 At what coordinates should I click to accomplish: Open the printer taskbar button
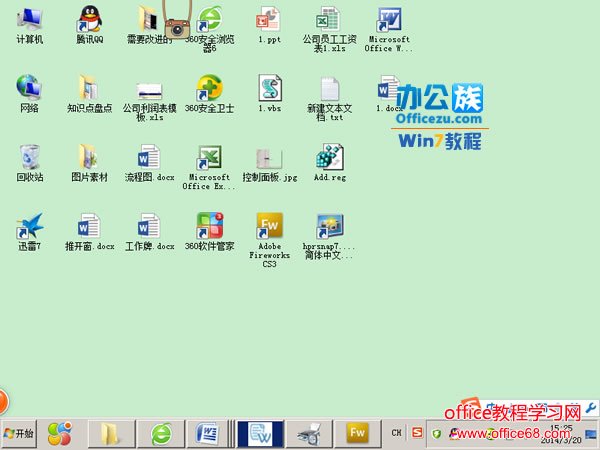(x=309, y=434)
